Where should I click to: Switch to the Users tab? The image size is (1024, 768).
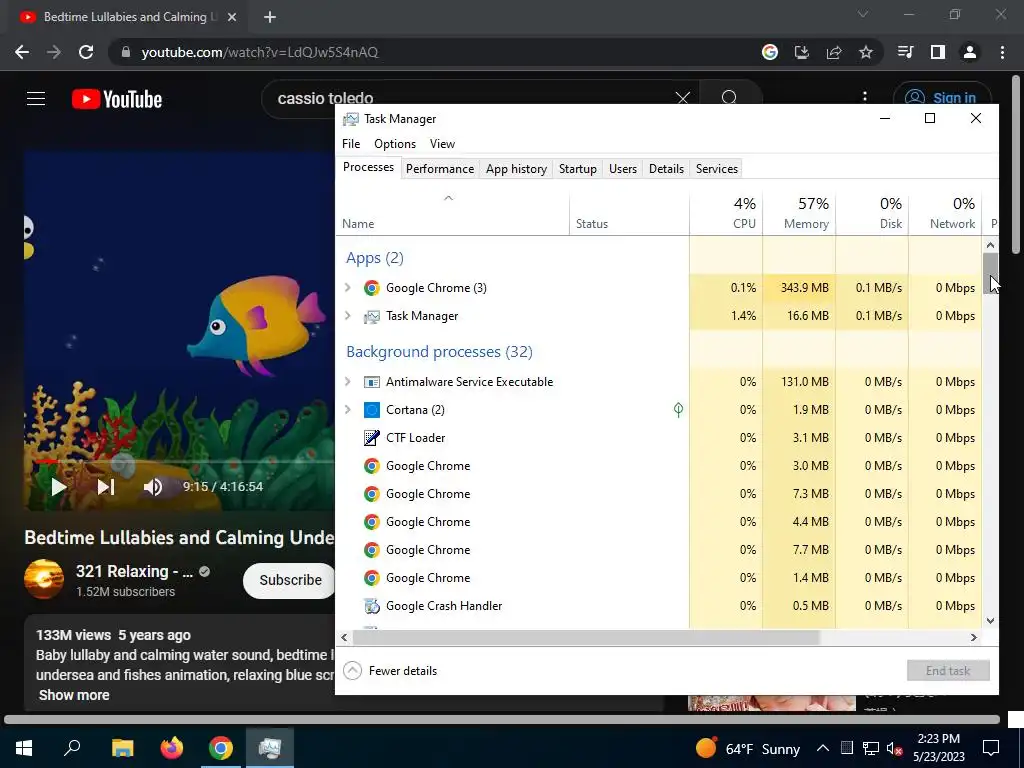623,168
